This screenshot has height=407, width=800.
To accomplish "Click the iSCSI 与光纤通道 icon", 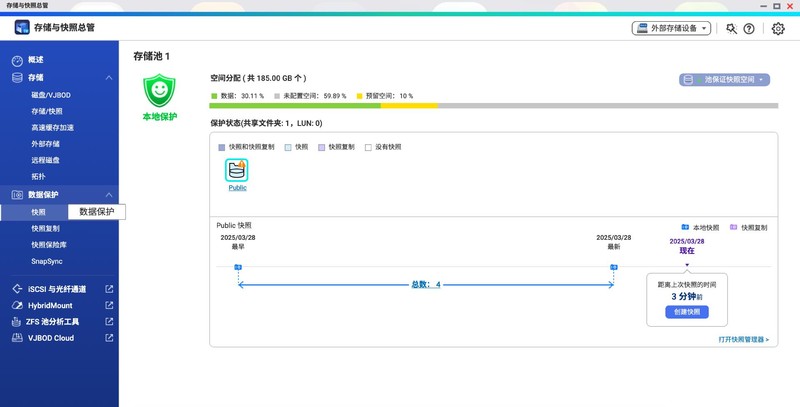I will coord(17,289).
